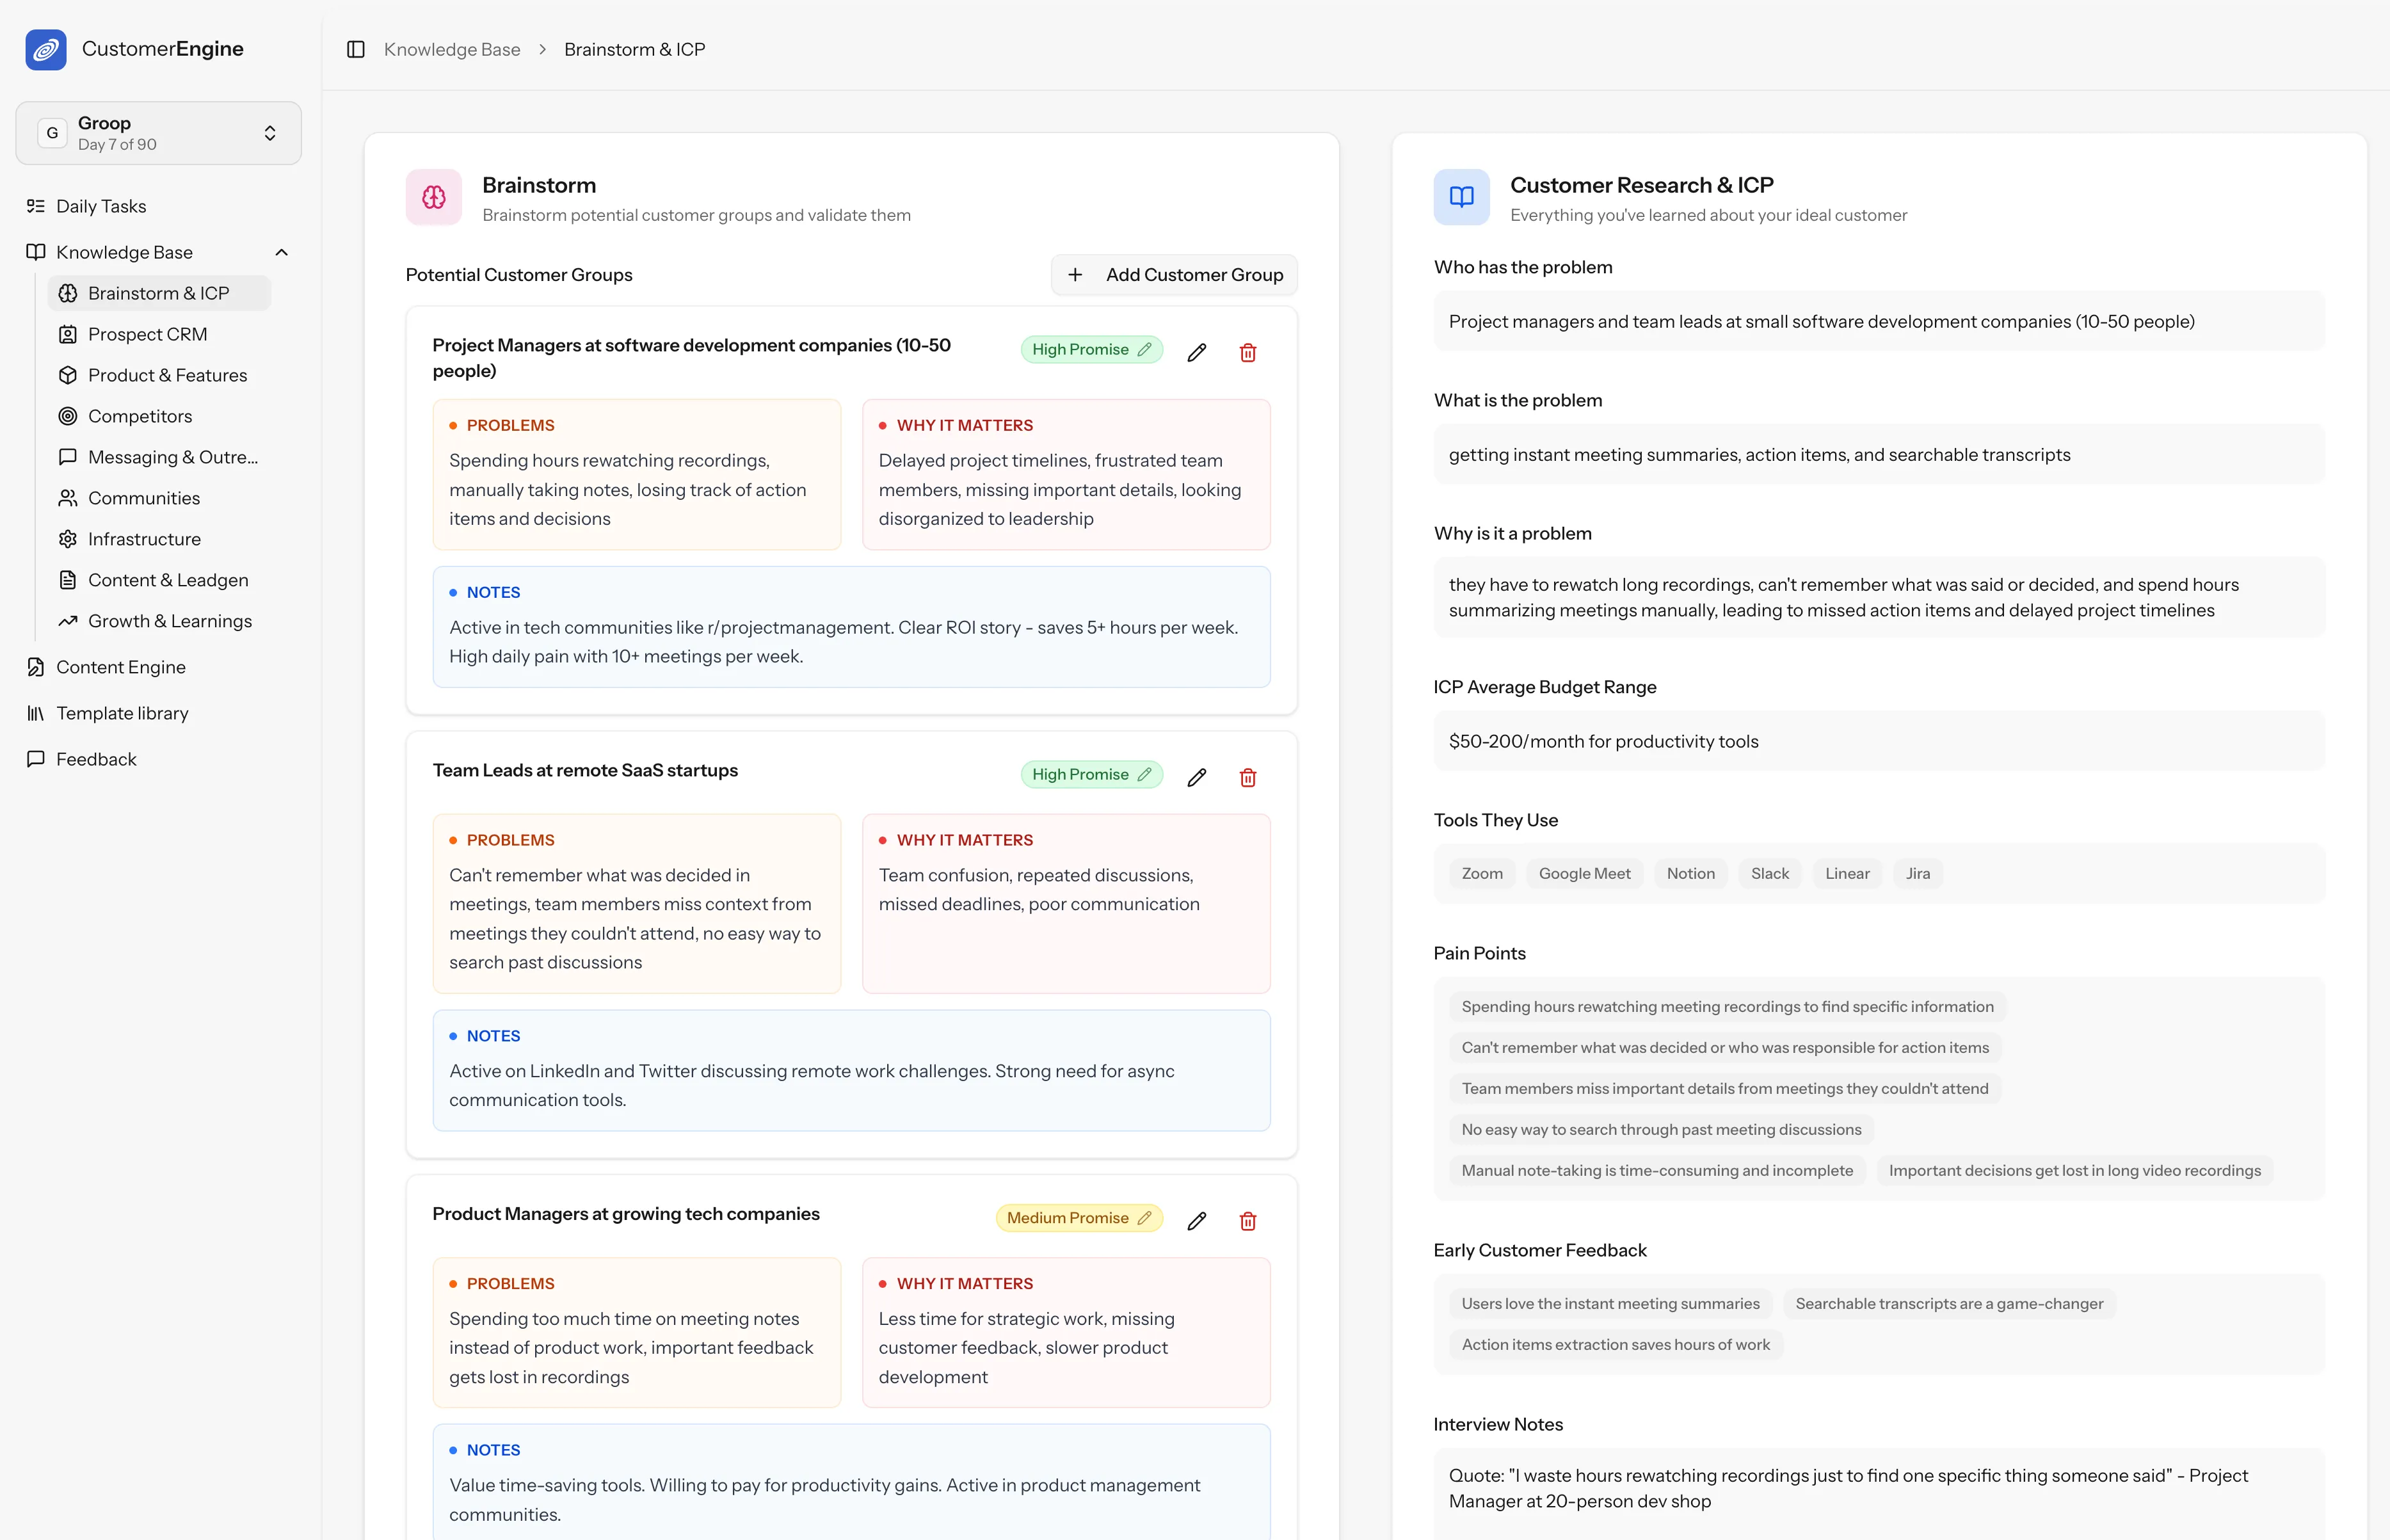Viewport: 2390px width, 1540px height.
Task: Delete the Team Leads customer group
Action: 1247,777
